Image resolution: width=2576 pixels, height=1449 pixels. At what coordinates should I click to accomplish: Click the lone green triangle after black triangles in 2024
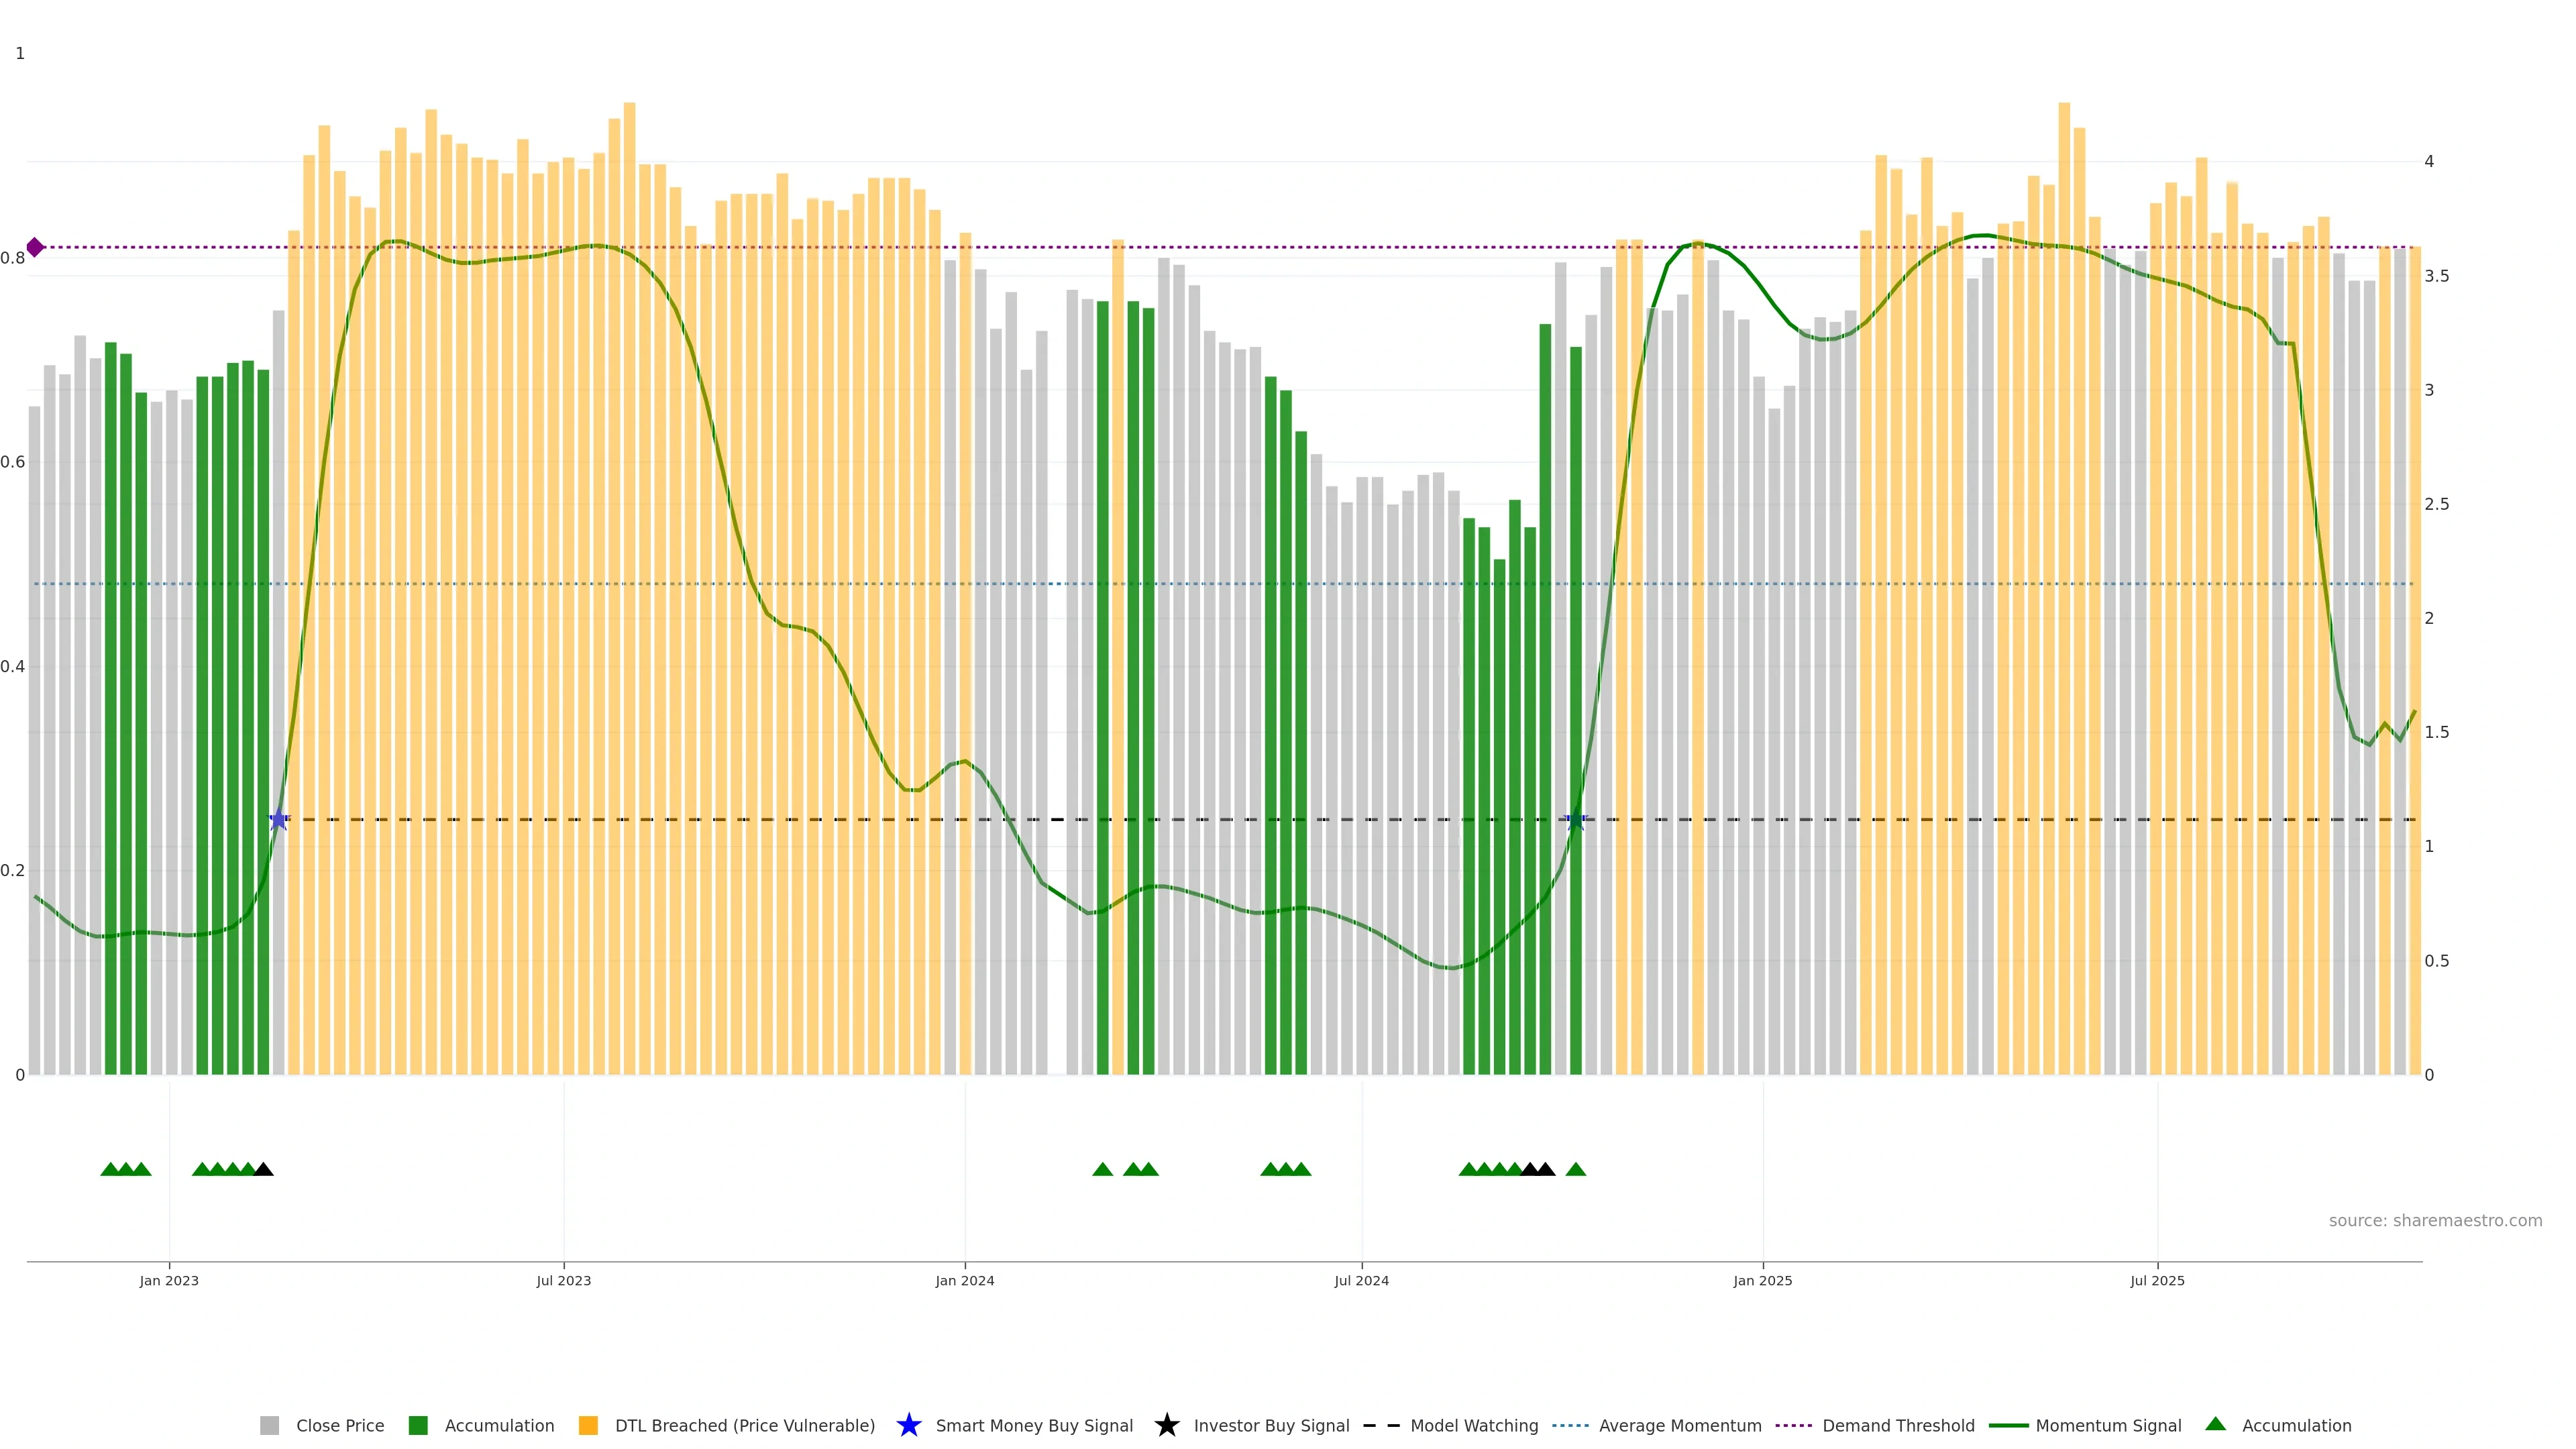point(1575,1169)
